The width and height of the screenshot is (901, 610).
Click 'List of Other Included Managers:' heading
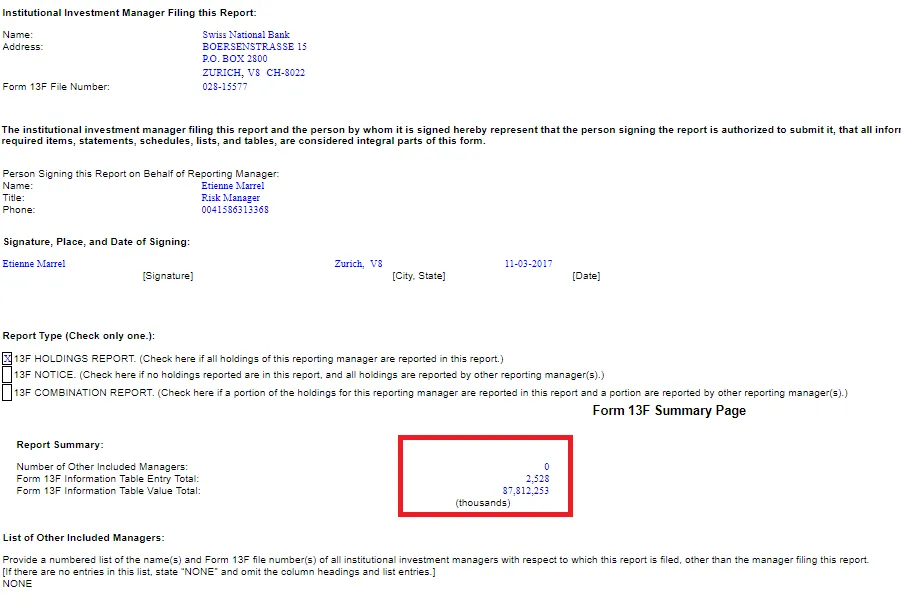tap(83, 538)
